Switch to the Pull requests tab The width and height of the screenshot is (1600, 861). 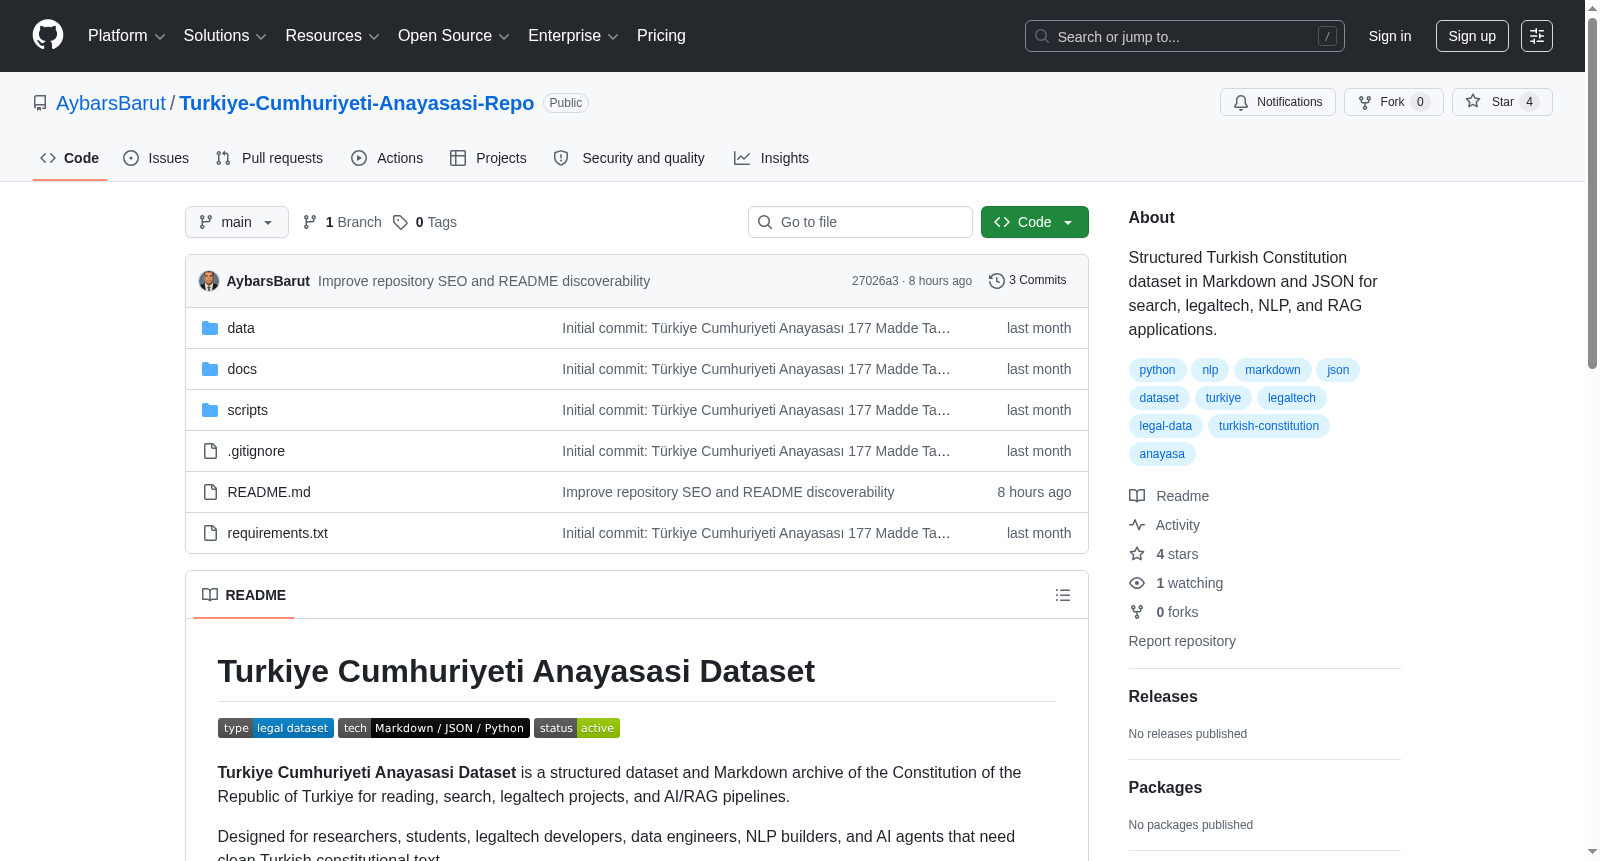[x=269, y=158]
